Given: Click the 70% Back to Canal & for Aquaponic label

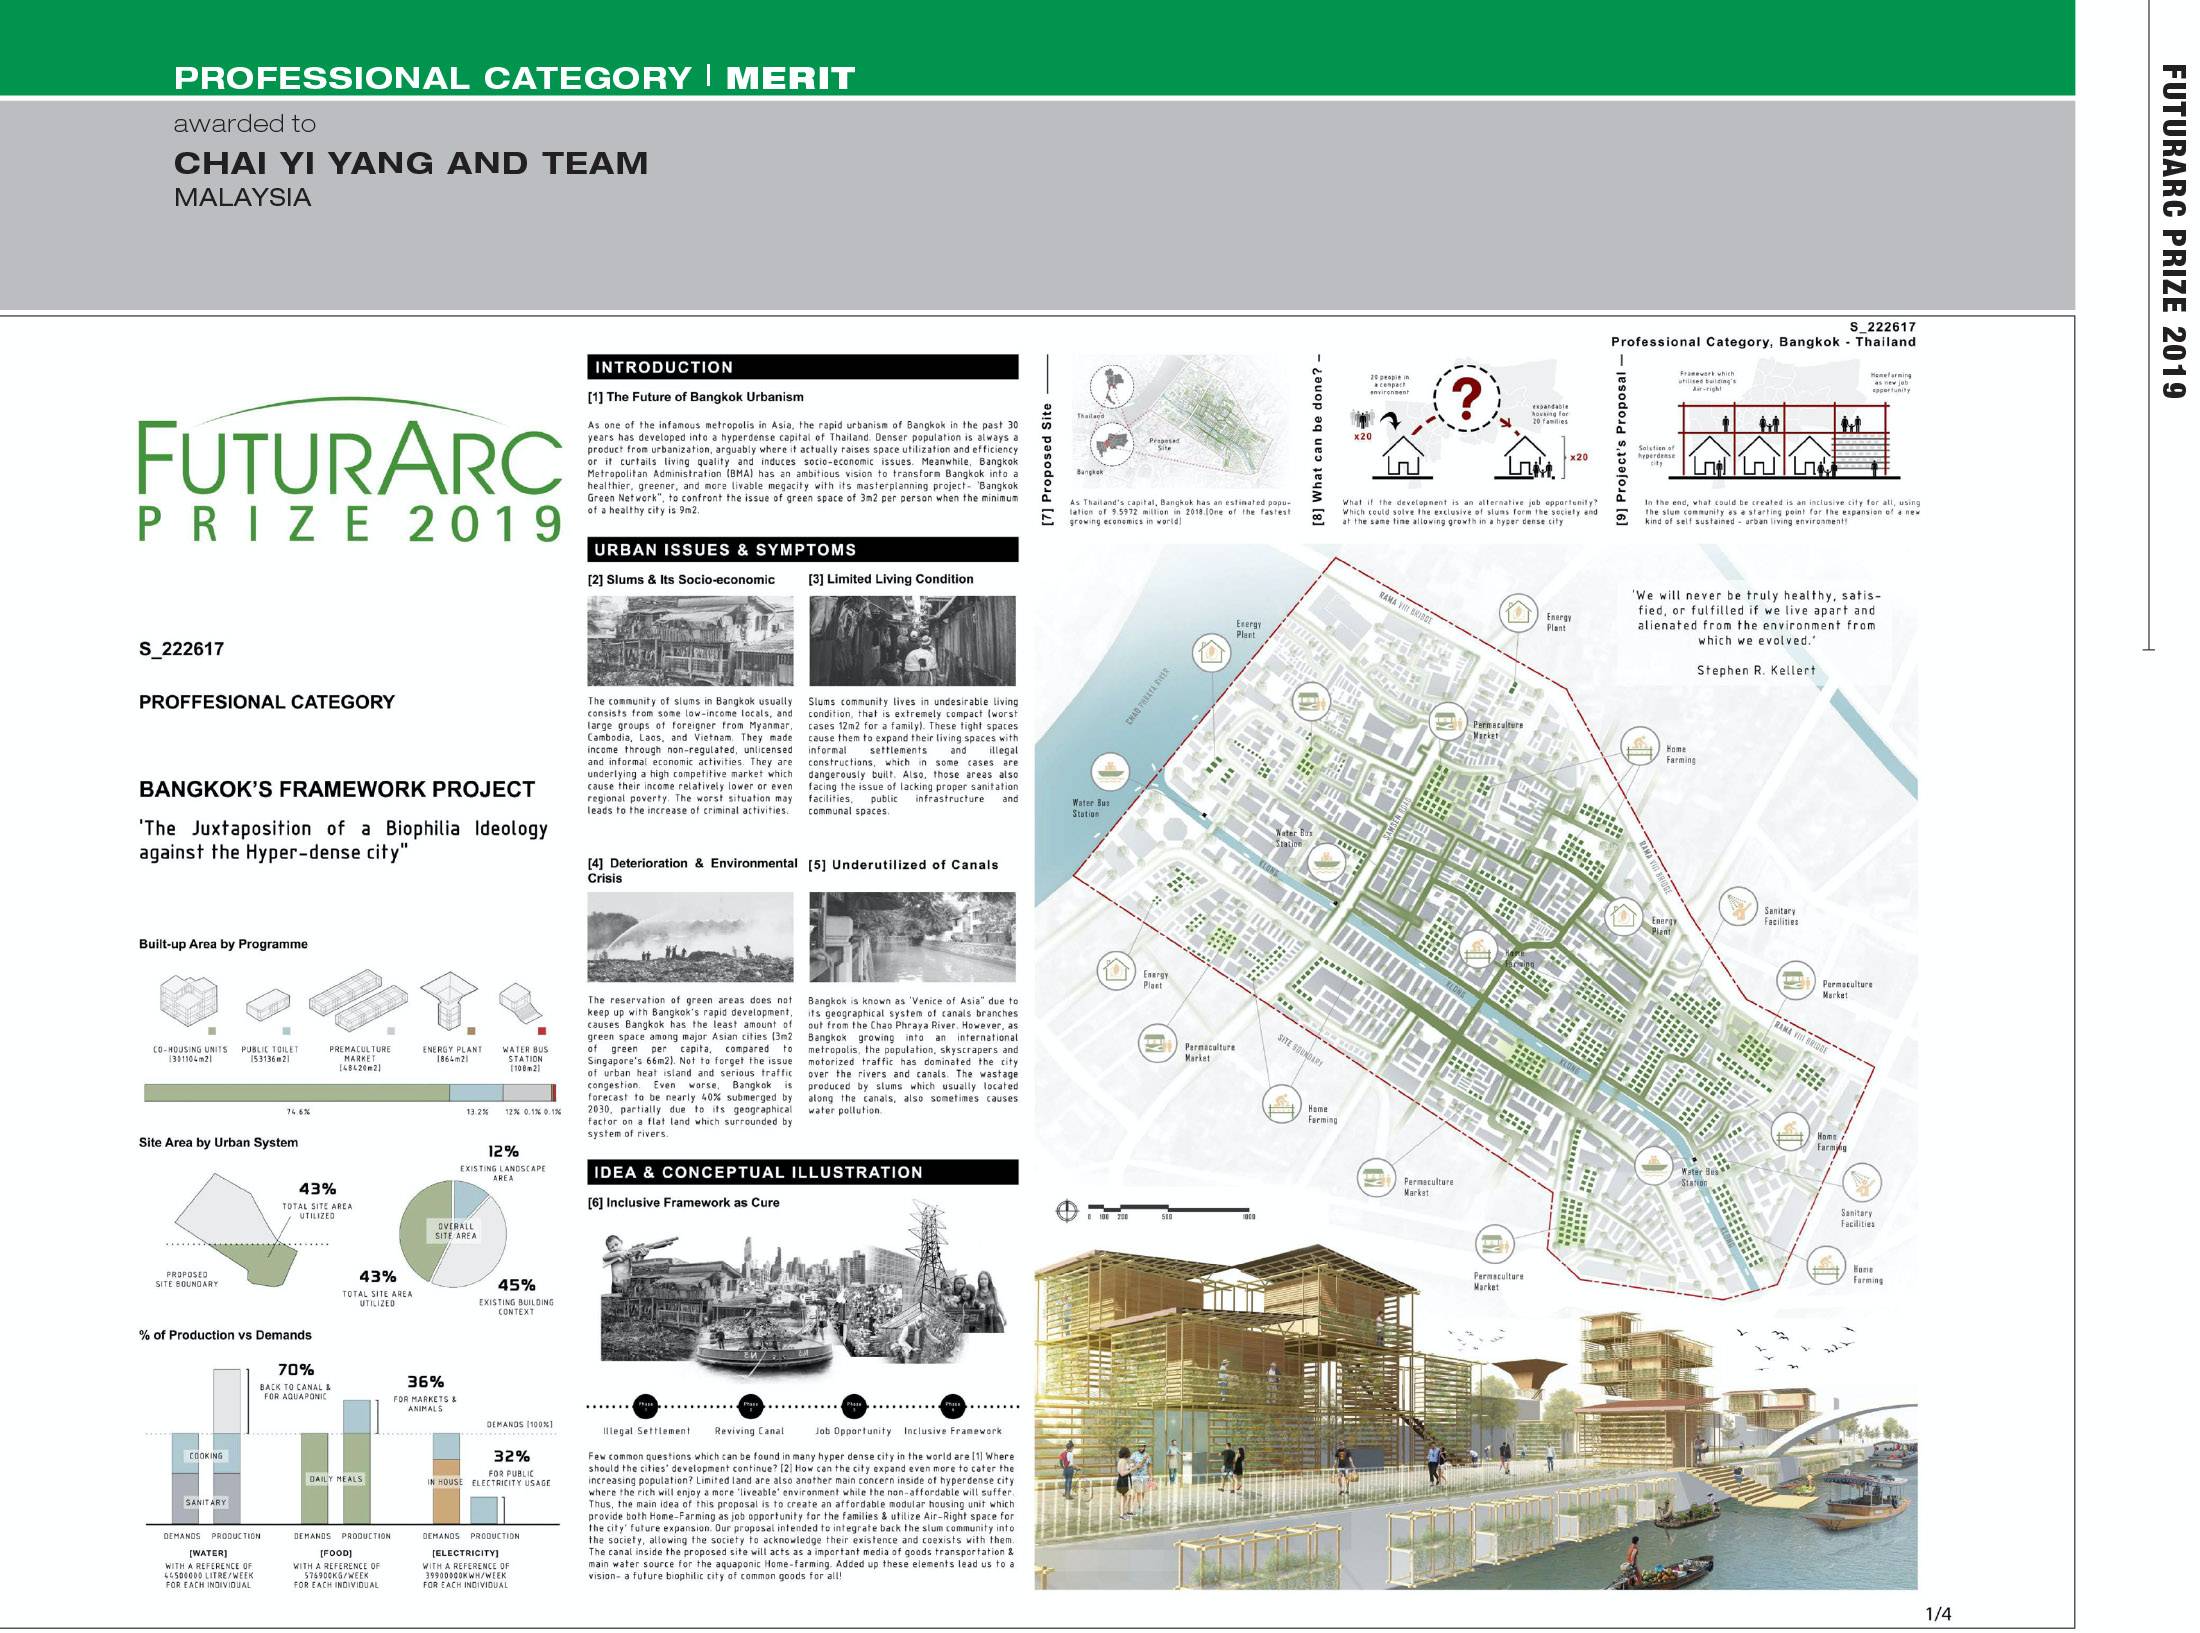Looking at the screenshot, I should [x=295, y=1382].
